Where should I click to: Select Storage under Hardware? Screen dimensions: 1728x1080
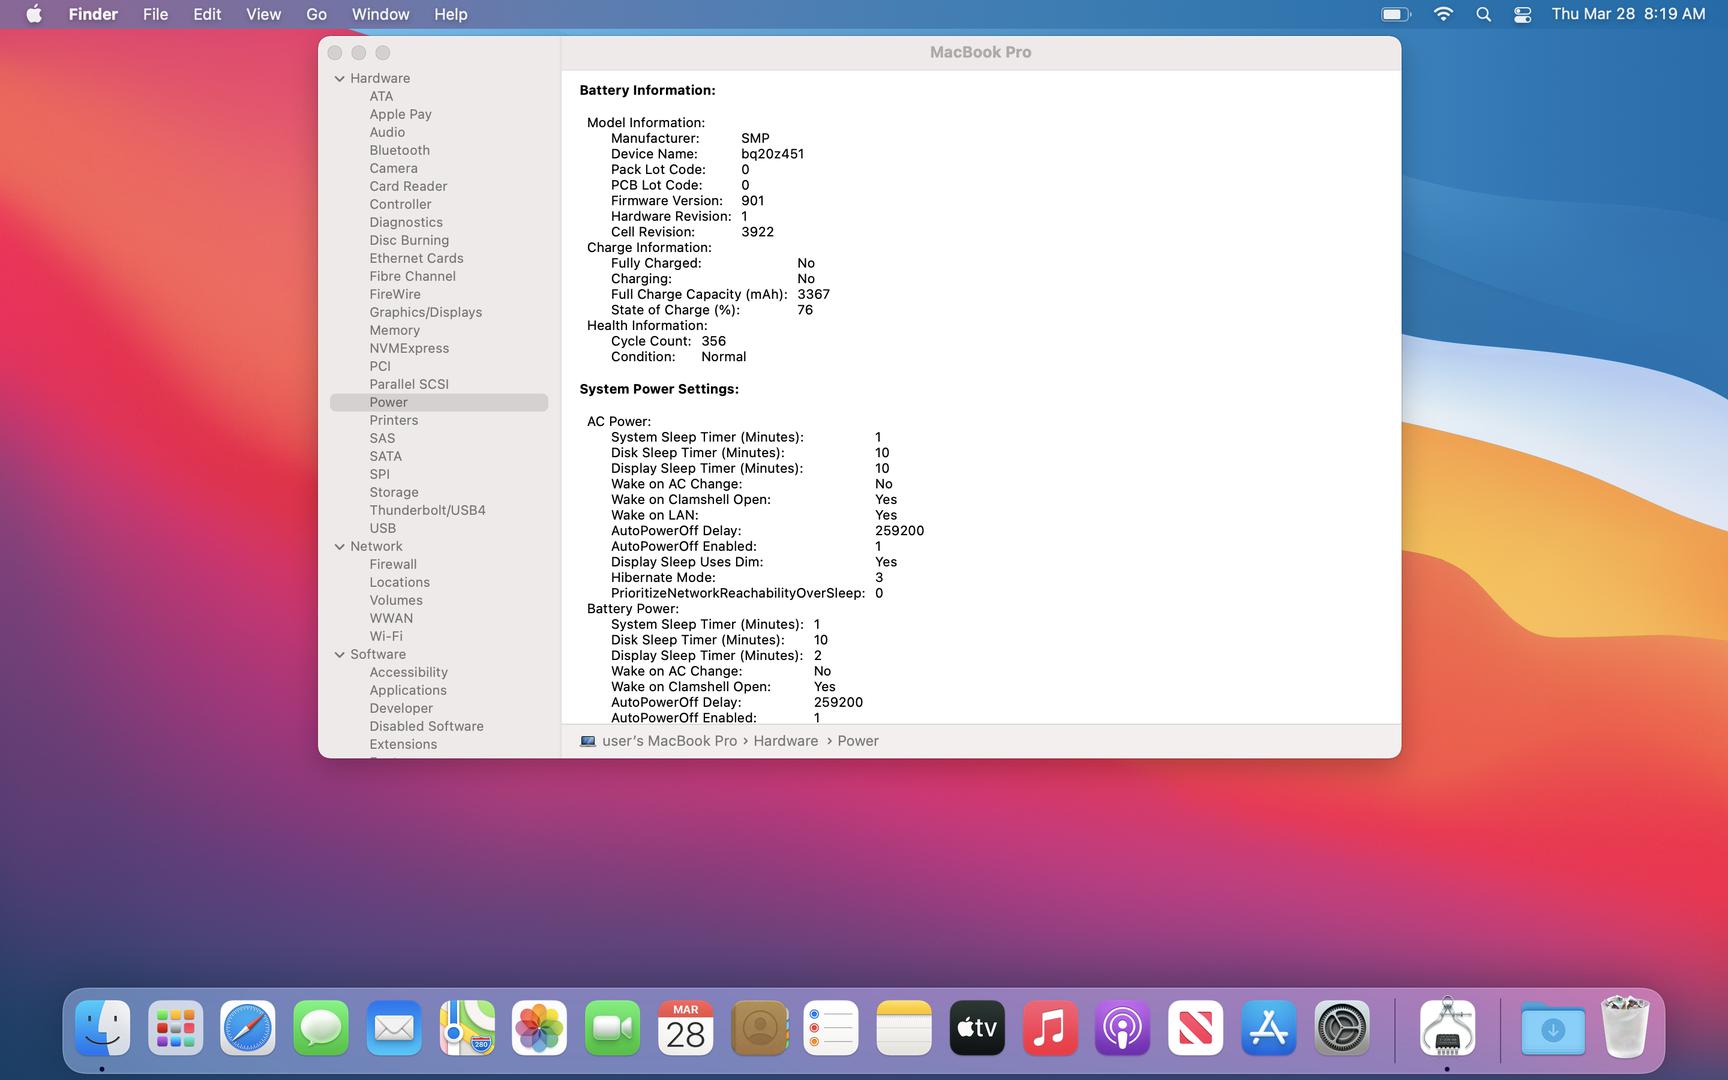point(394,492)
